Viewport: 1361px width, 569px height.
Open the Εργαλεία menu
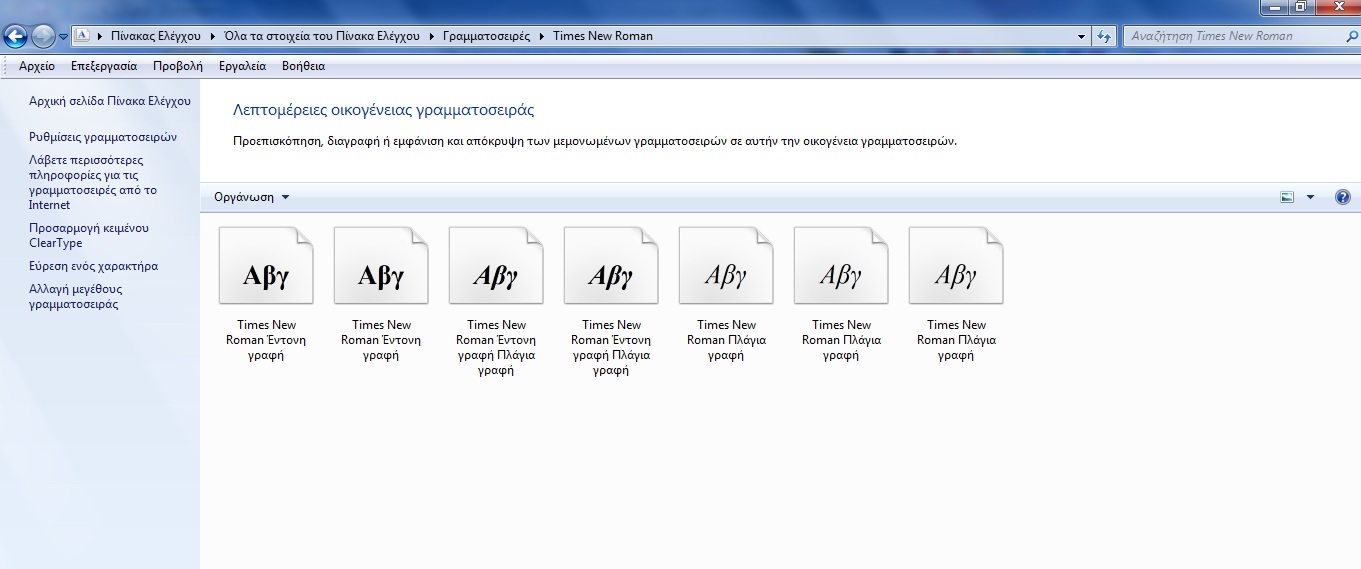(242, 66)
